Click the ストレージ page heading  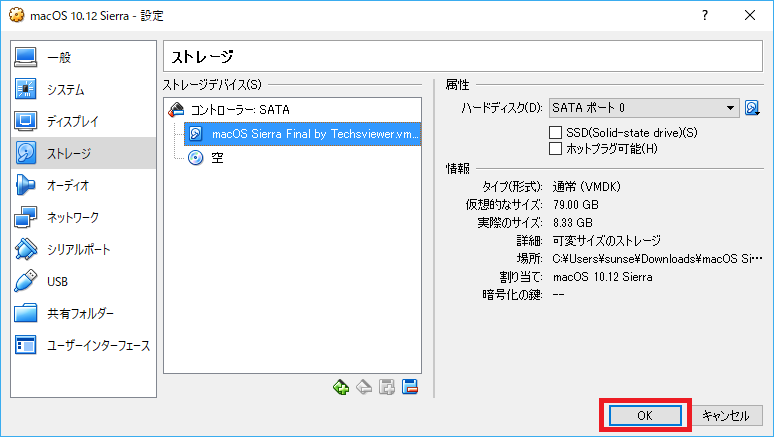coord(202,57)
